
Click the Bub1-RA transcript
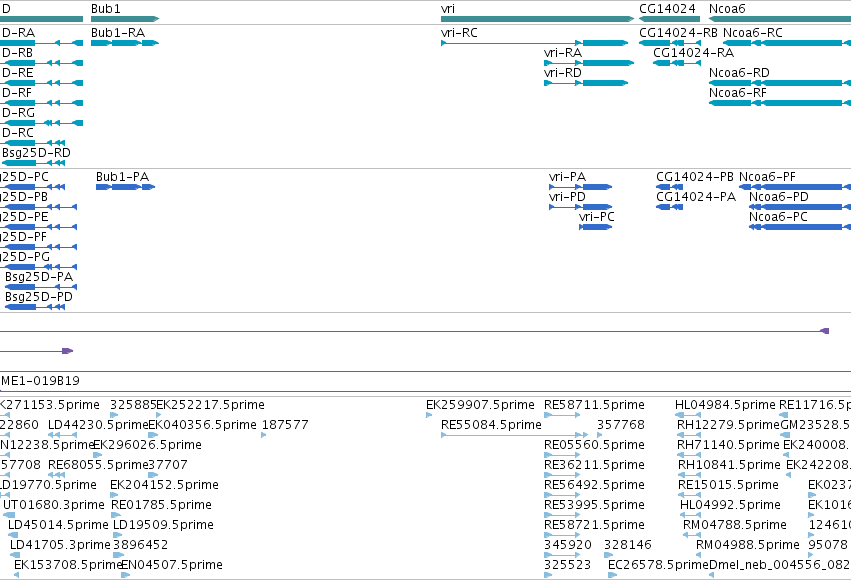125,43
